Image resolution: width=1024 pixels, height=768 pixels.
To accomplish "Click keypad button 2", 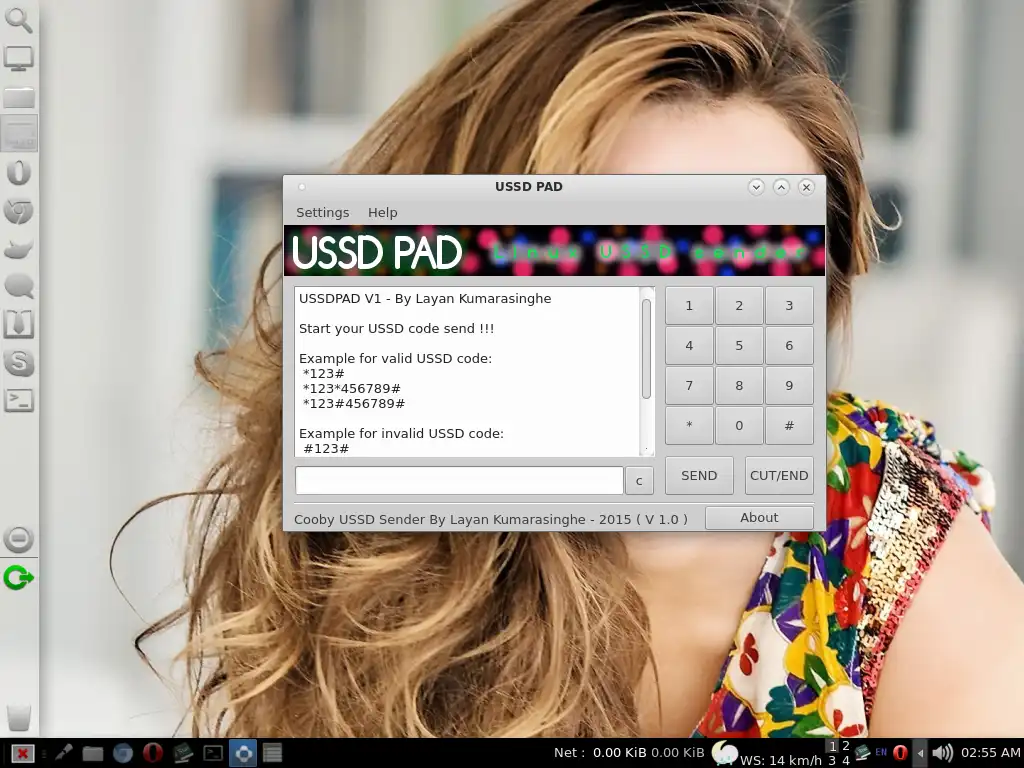I will 739,306.
